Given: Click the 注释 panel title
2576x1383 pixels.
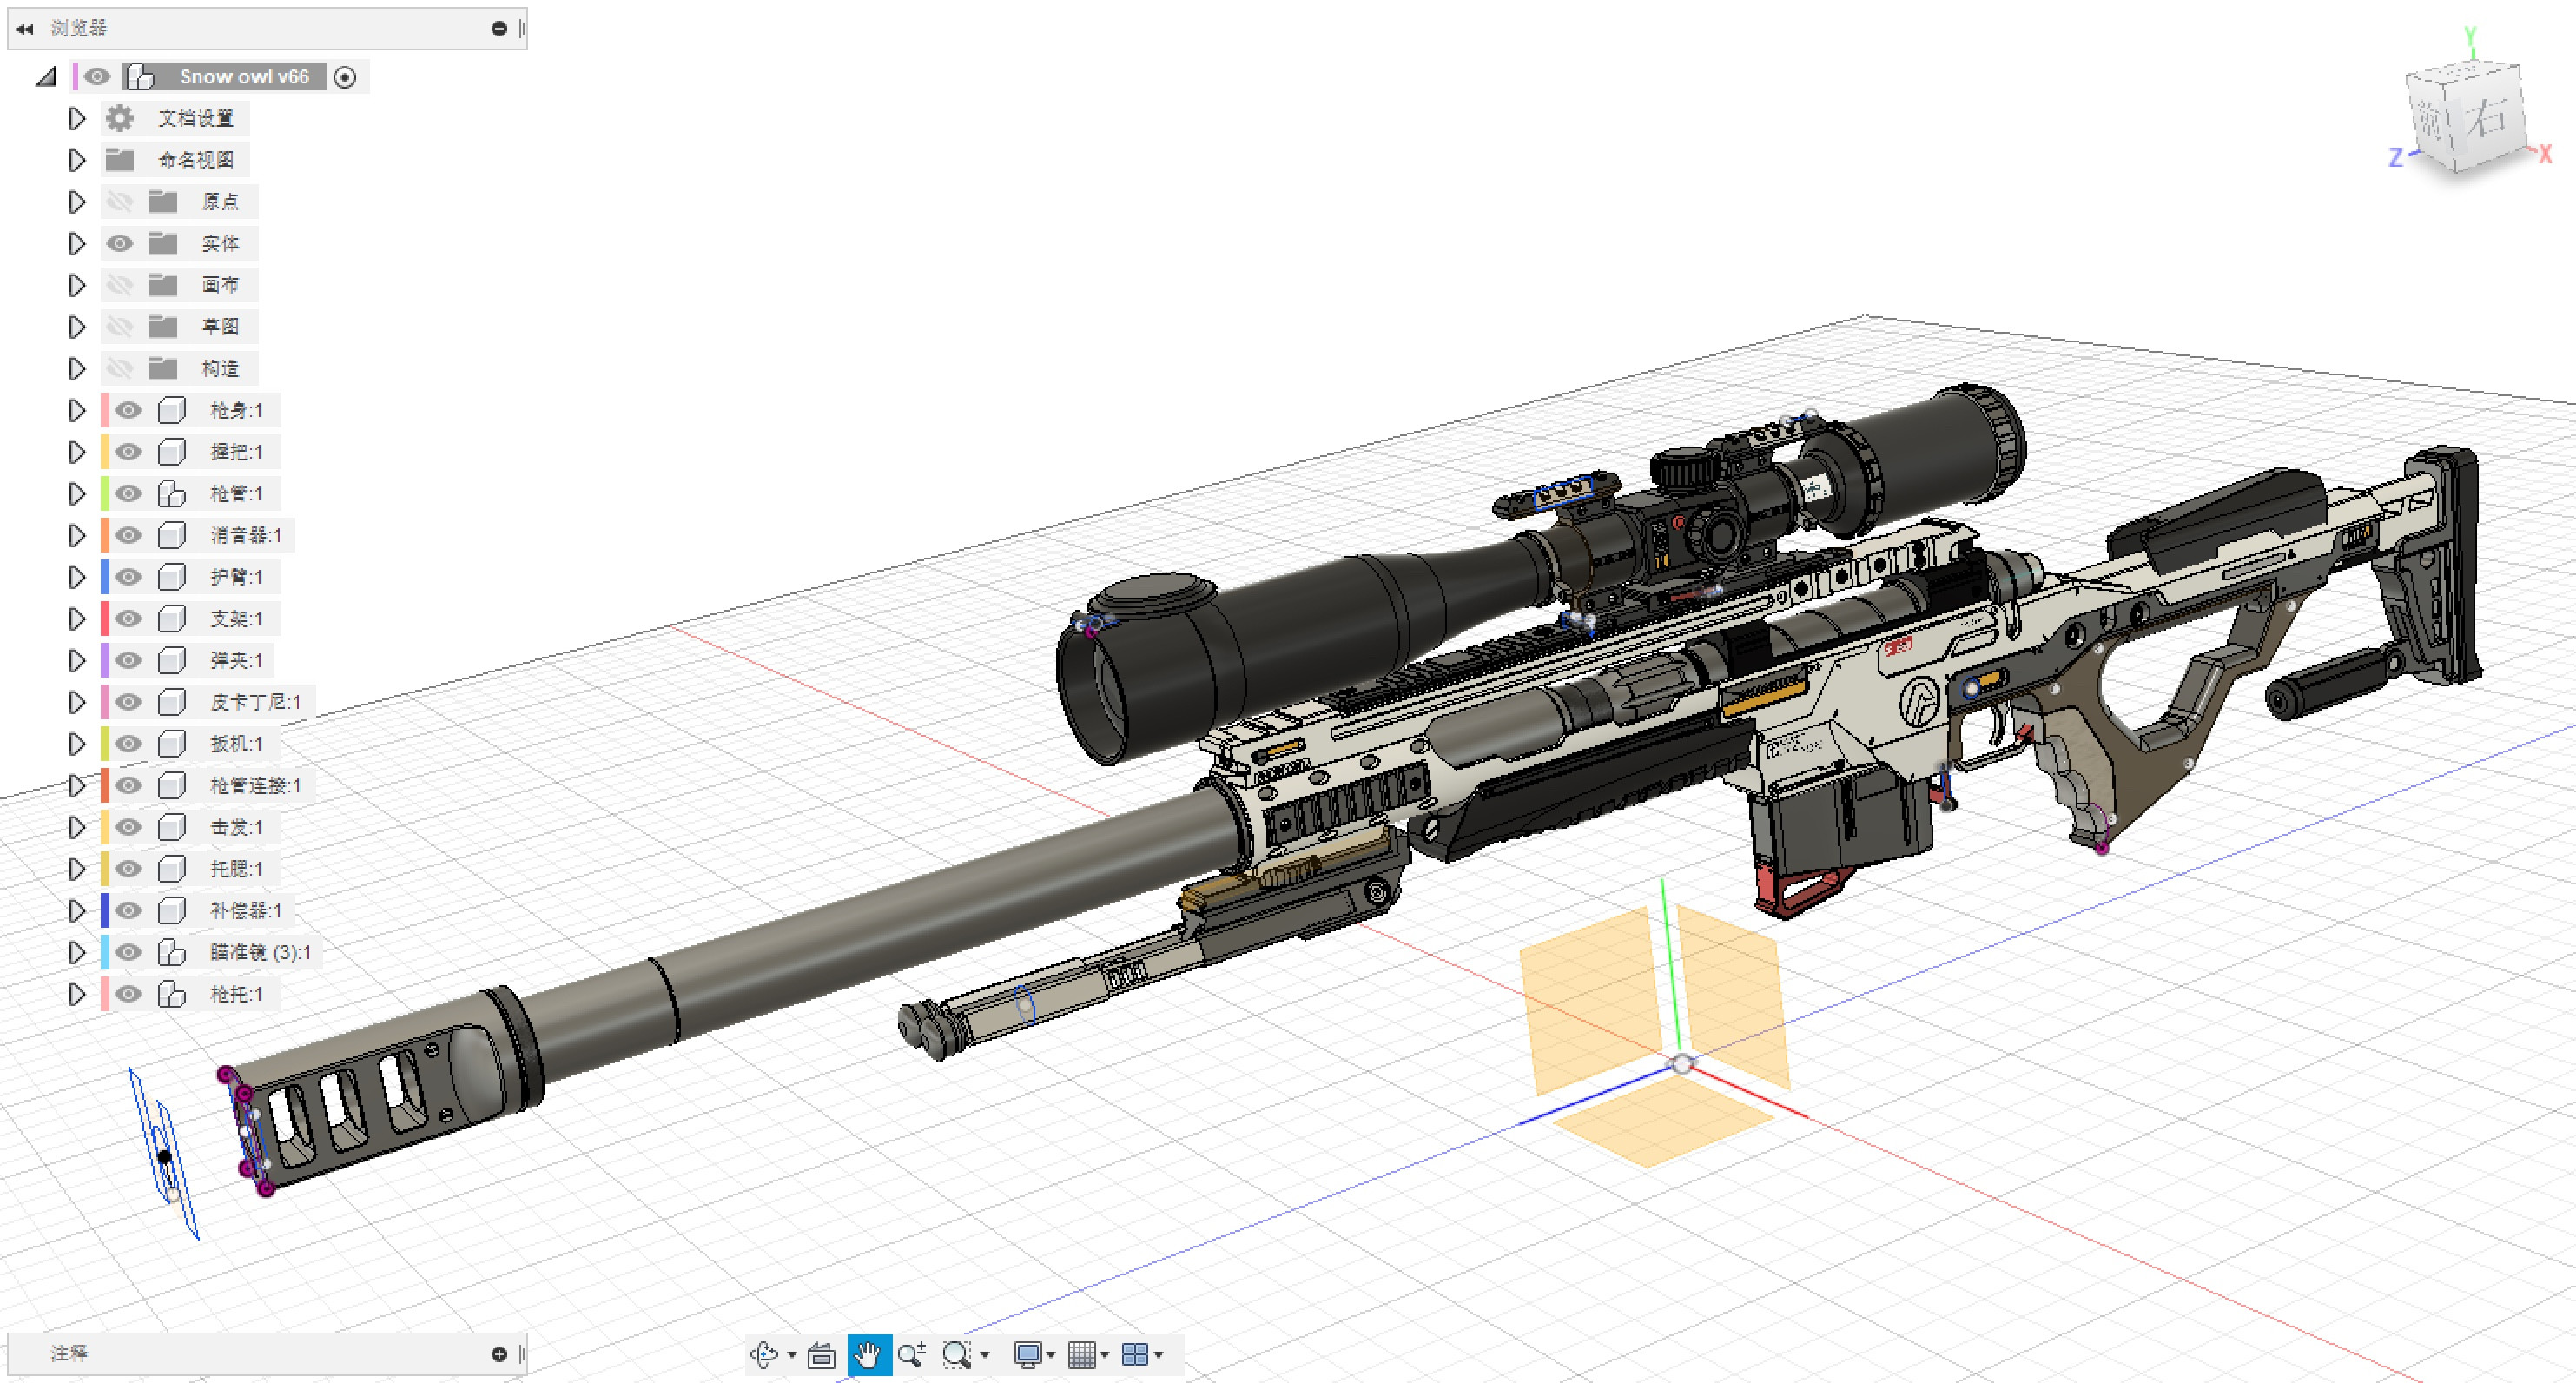Looking at the screenshot, I should pyautogui.click(x=69, y=1354).
